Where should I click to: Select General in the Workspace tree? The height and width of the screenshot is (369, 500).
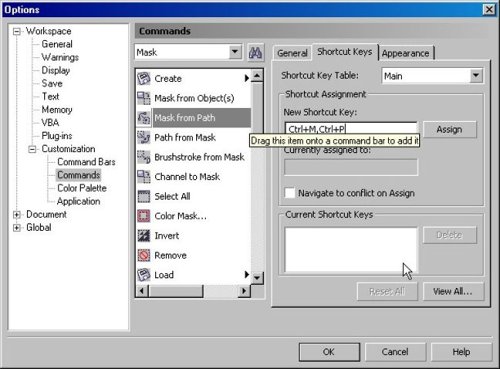pyautogui.click(x=57, y=44)
